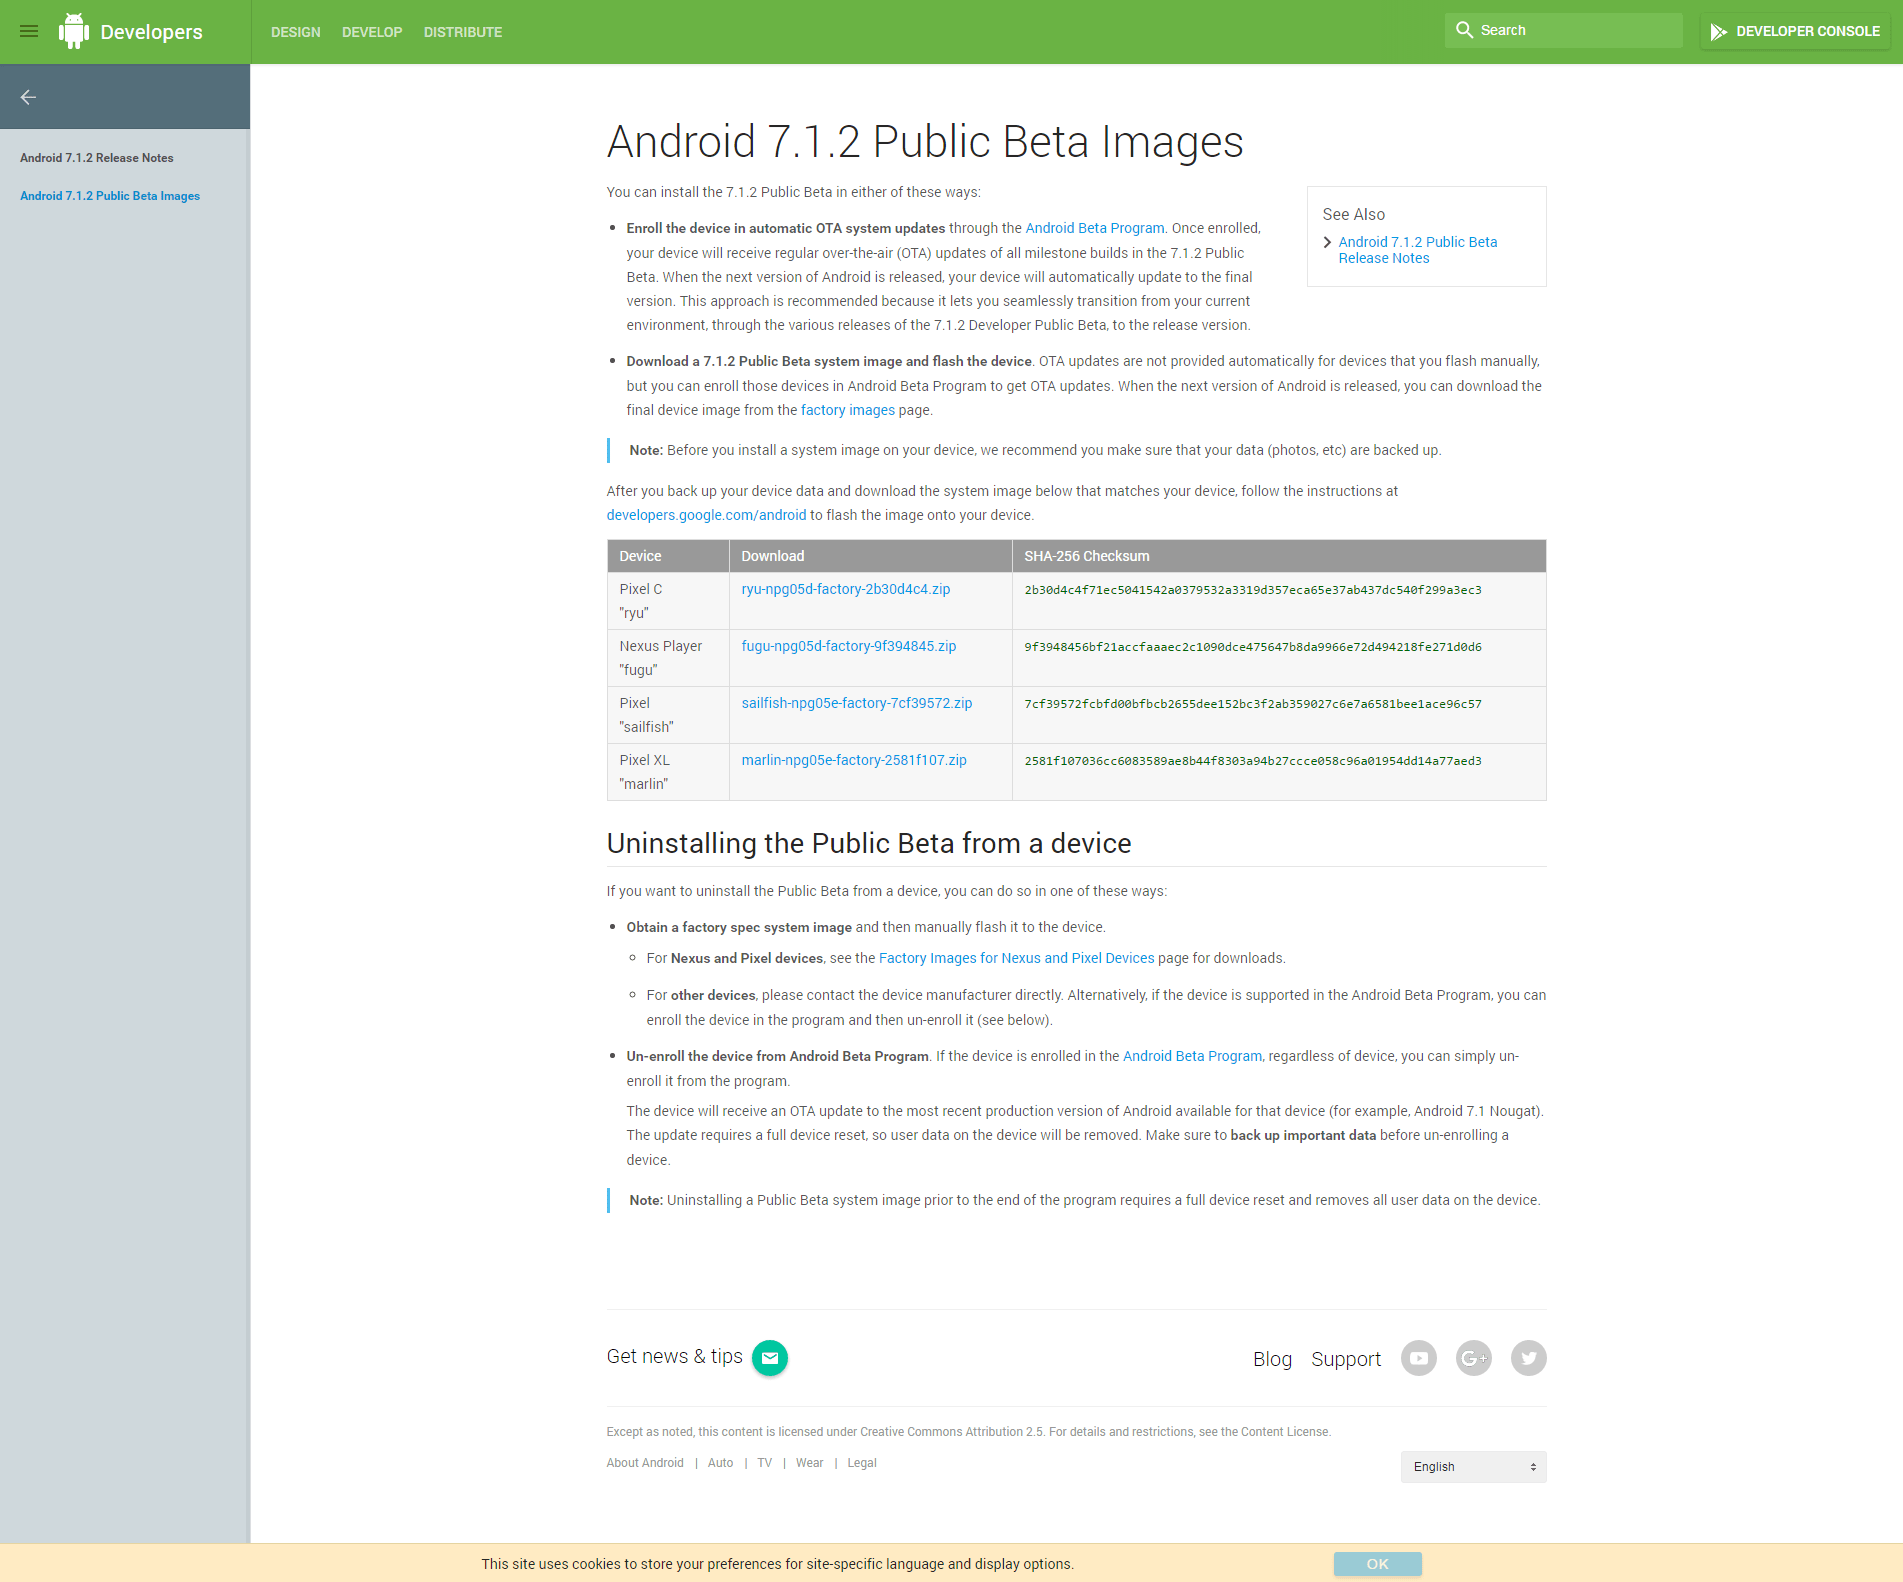The image size is (1903, 1582).
Task: Open the YouTube social icon
Action: click(1418, 1358)
